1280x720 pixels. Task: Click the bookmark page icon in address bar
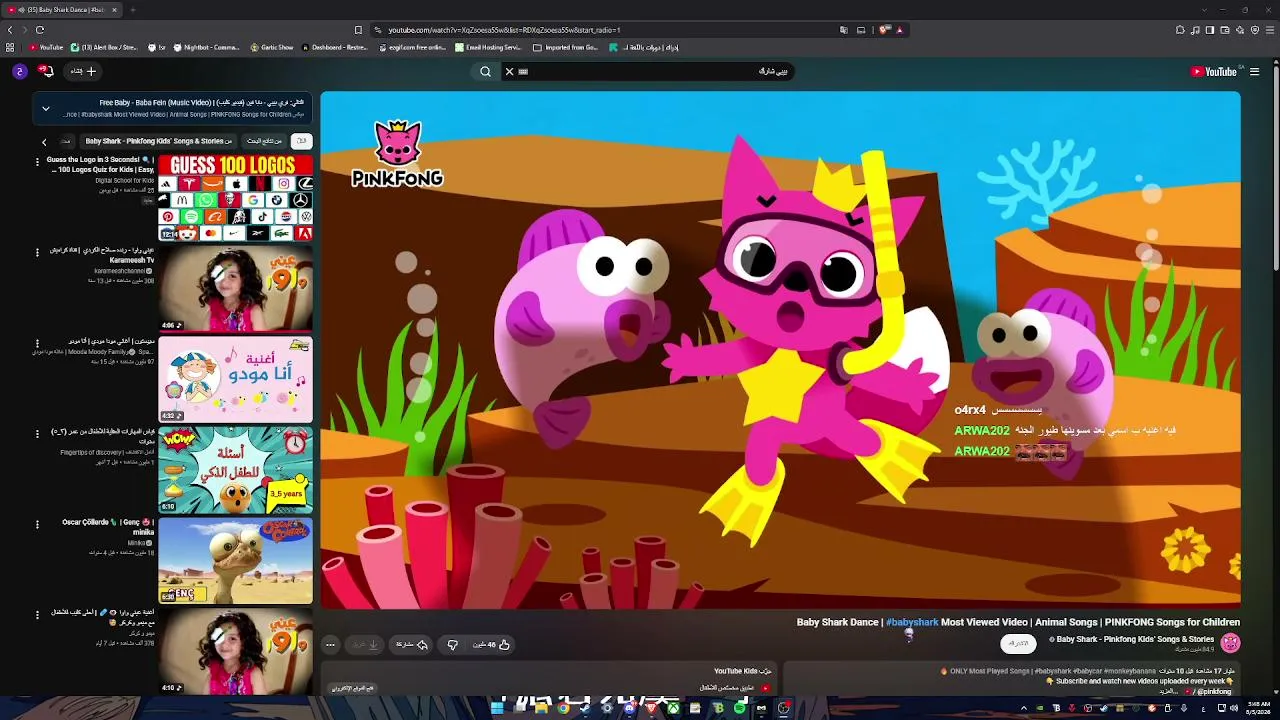coord(358,30)
